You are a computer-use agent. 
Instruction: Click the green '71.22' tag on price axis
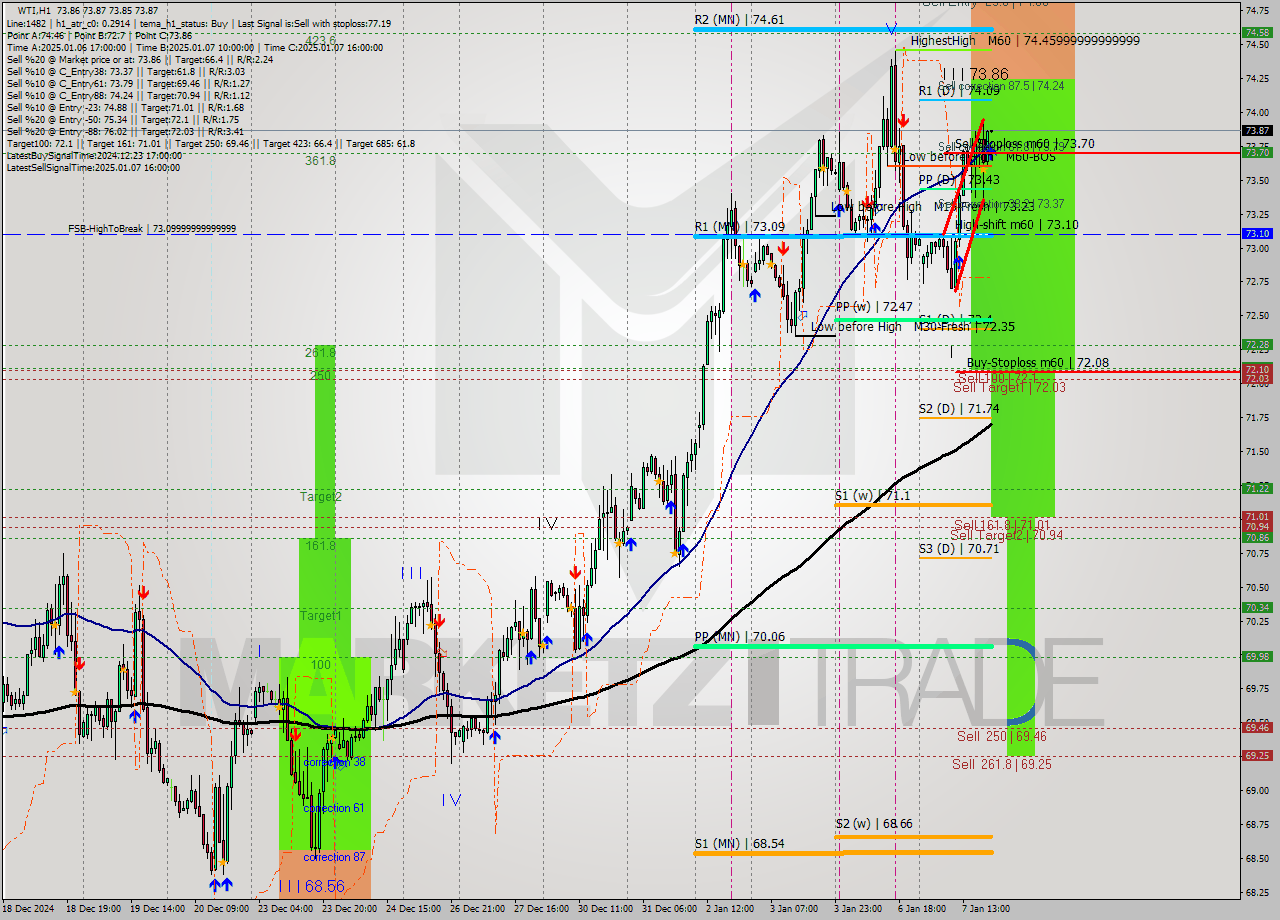[1257, 488]
